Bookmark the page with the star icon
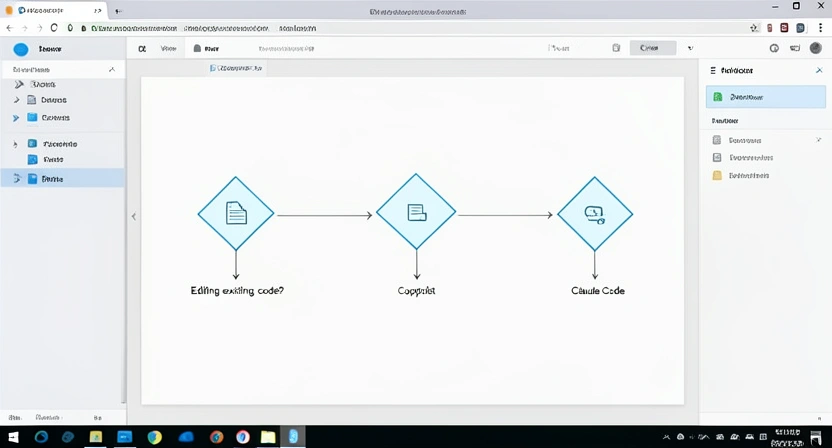The height and width of the screenshot is (448, 832). [754, 28]
